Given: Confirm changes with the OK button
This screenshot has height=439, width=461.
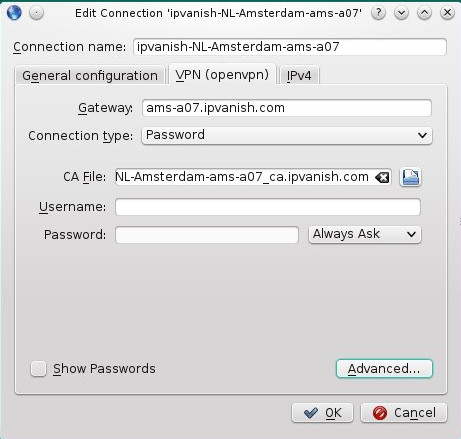Looking at the screenshot, I should (x=322, y=413).
